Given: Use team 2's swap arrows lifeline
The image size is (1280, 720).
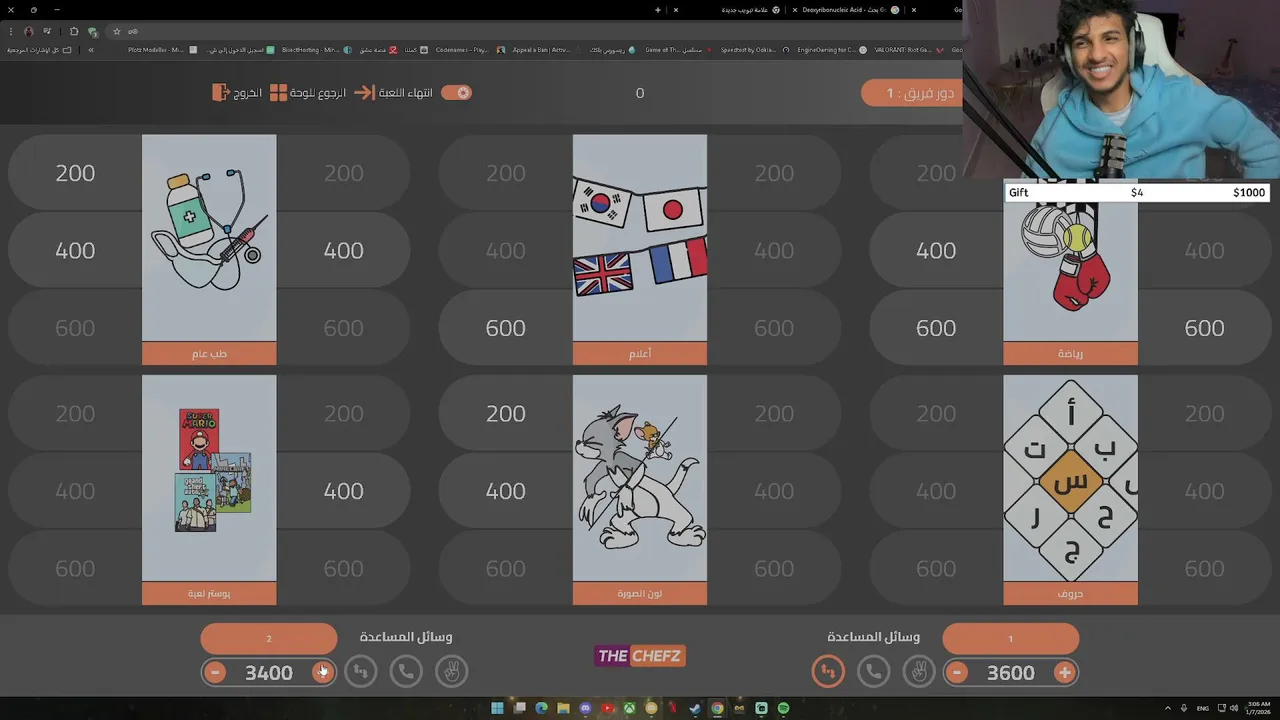Looking at the screenshot, I should [x=361, y=671].
